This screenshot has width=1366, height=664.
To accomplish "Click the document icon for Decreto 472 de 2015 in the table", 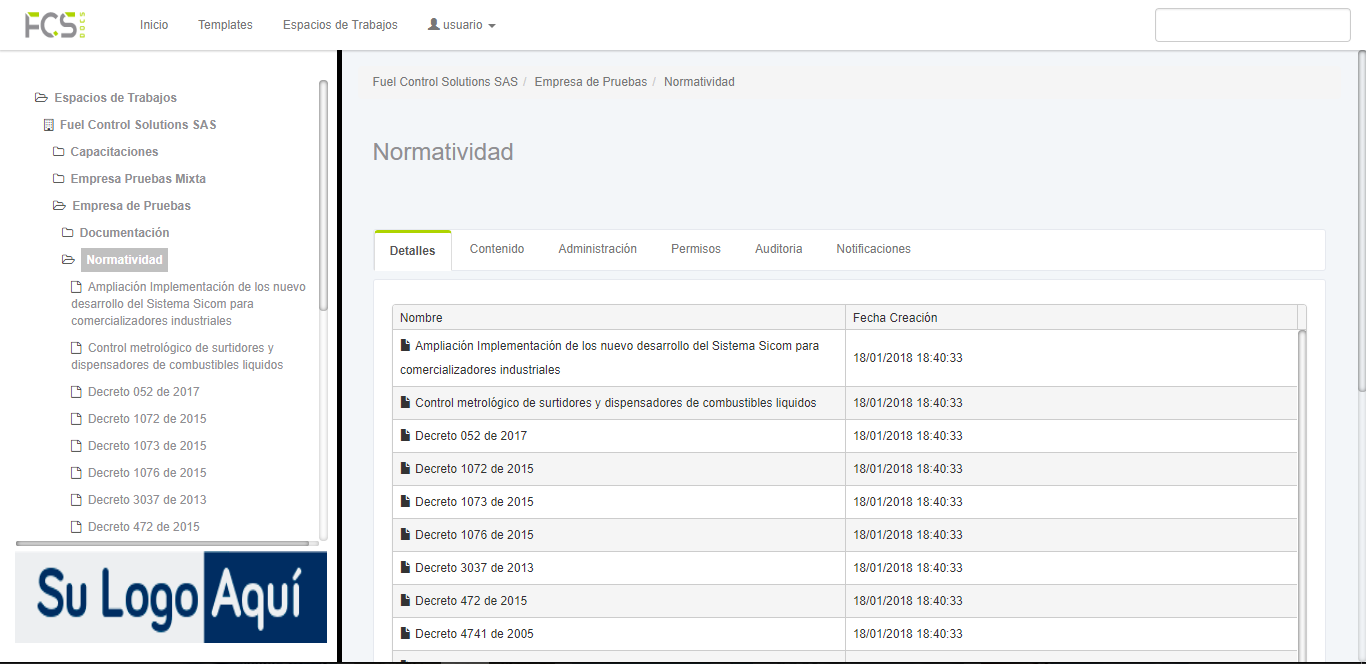I will click(405, 601).
